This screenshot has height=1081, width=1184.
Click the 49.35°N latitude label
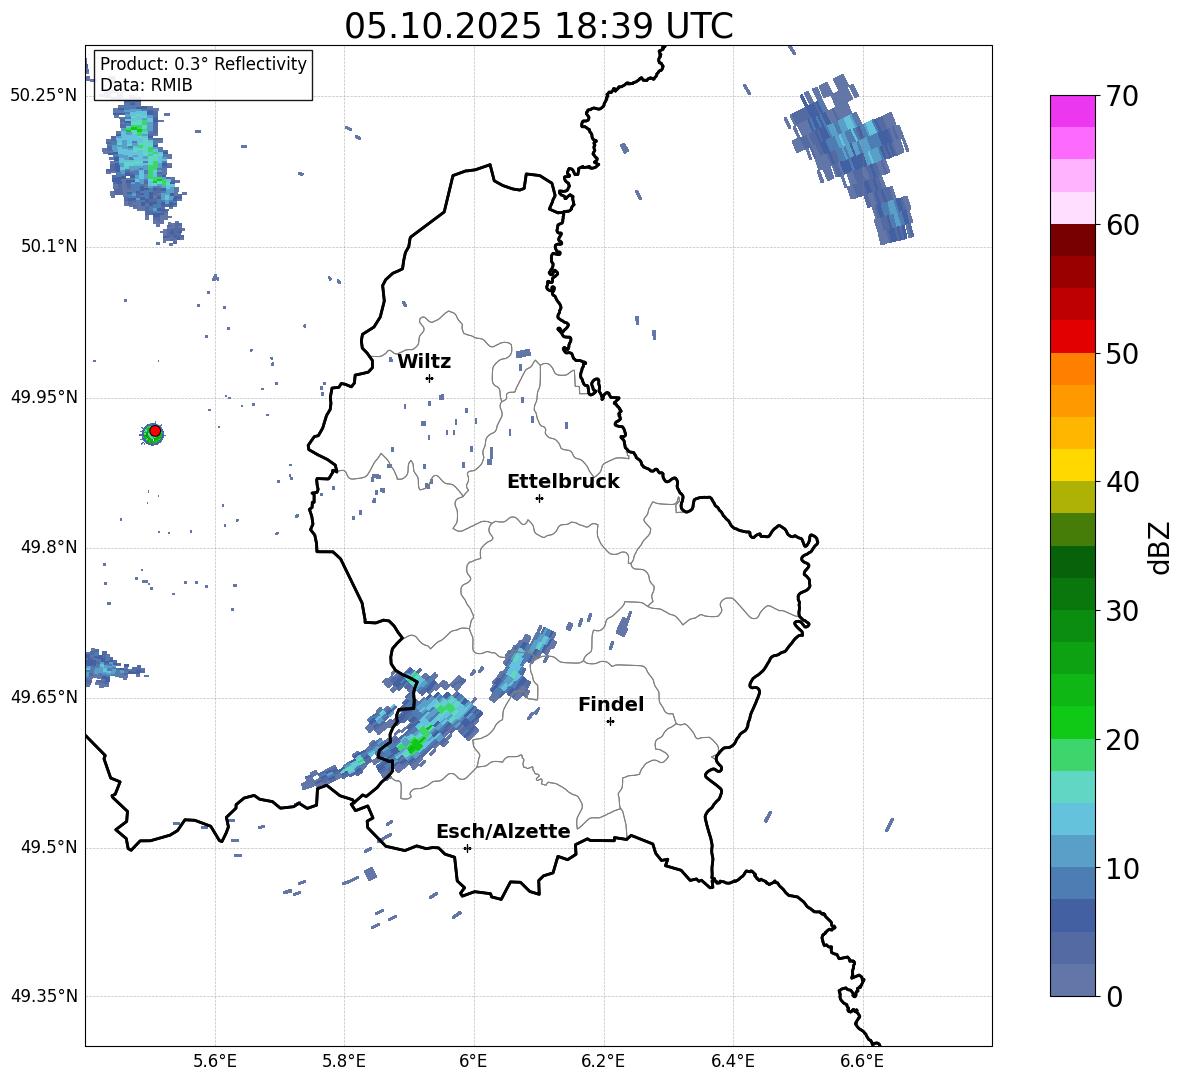pyautogui.click(x=44, y=996)
